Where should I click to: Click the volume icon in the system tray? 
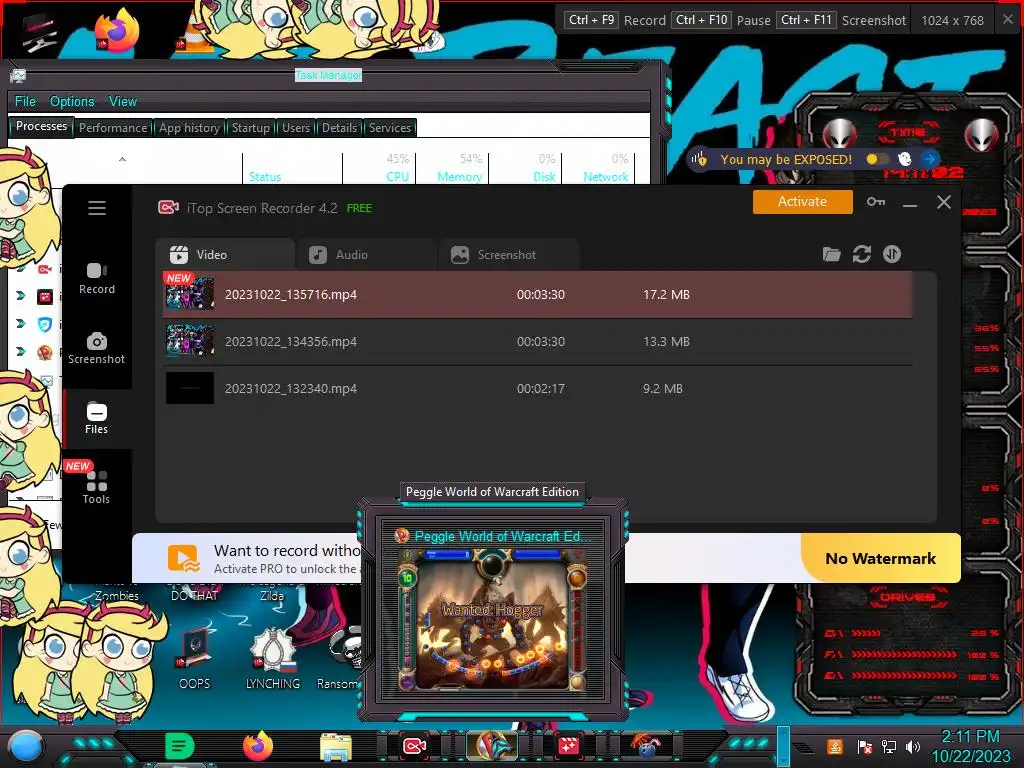coord(913,746)
